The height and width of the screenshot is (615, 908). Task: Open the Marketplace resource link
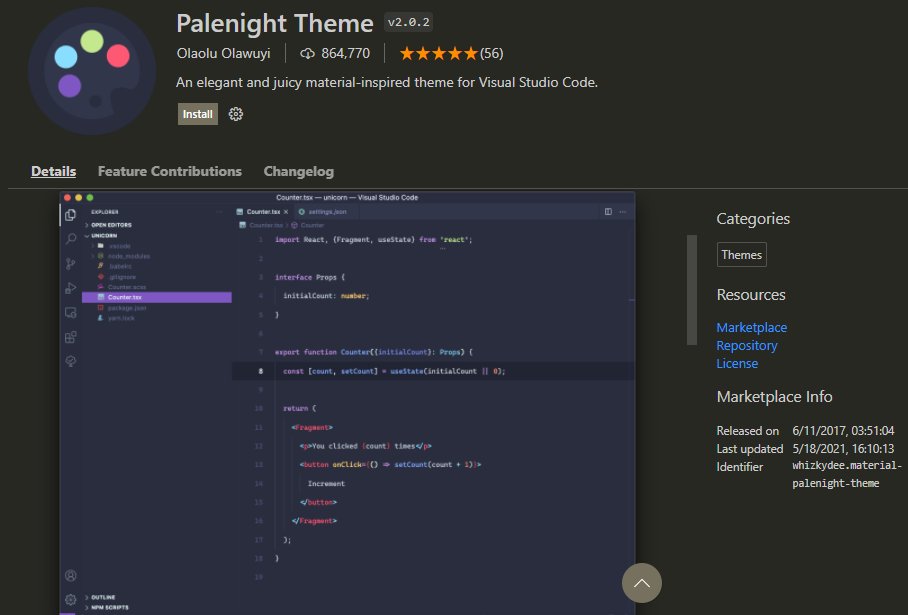(752, 327)
